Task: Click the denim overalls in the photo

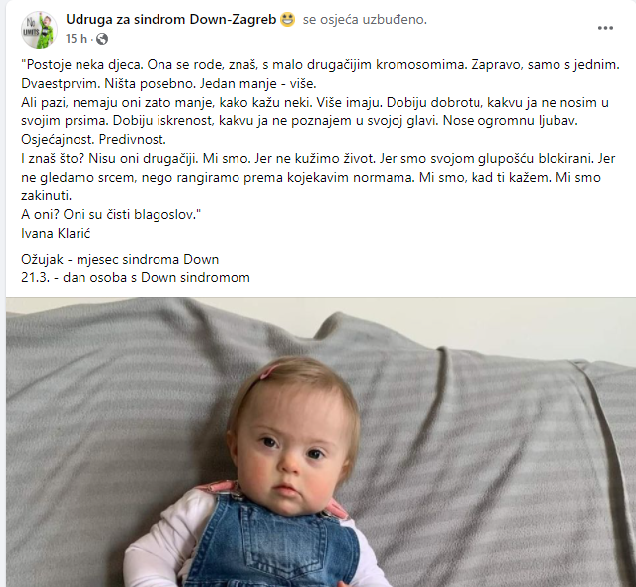Action: coord(271,544)
